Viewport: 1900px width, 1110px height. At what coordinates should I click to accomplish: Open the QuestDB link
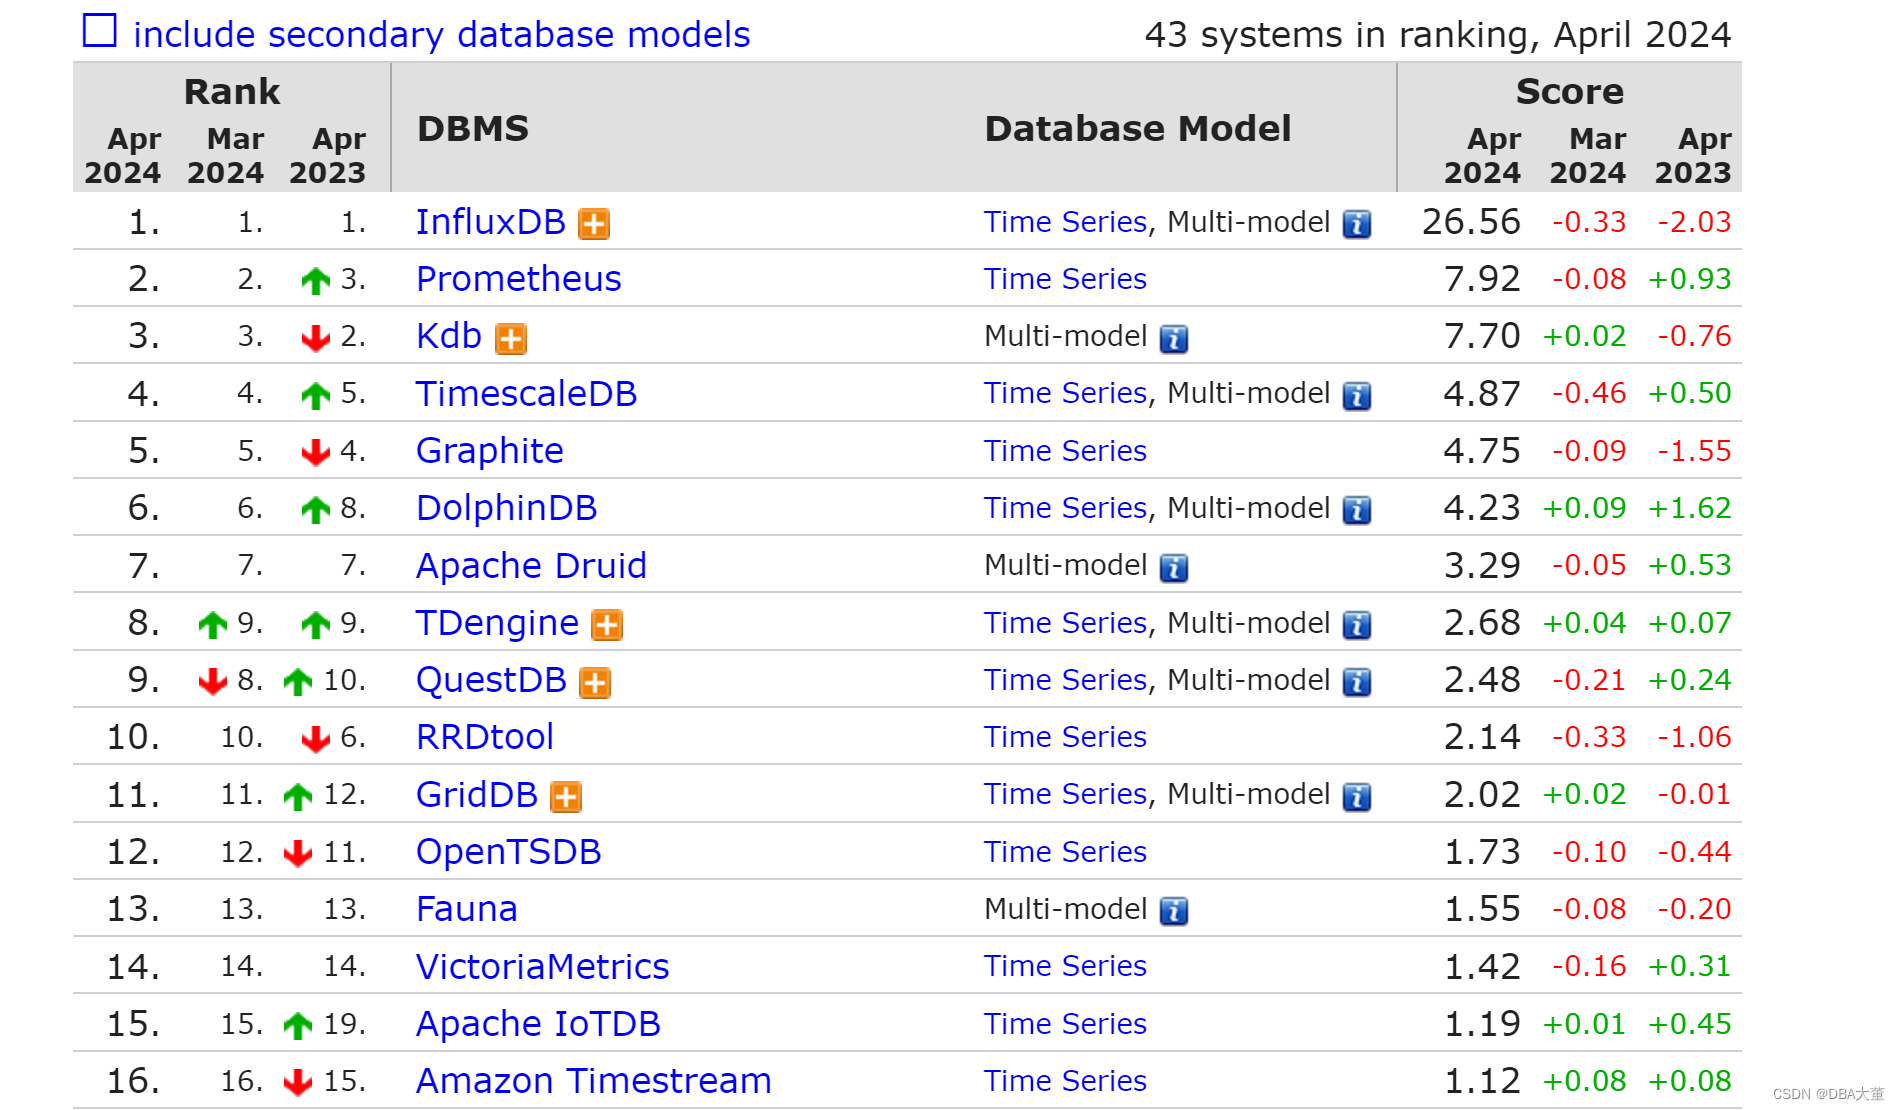click(492, 680)
